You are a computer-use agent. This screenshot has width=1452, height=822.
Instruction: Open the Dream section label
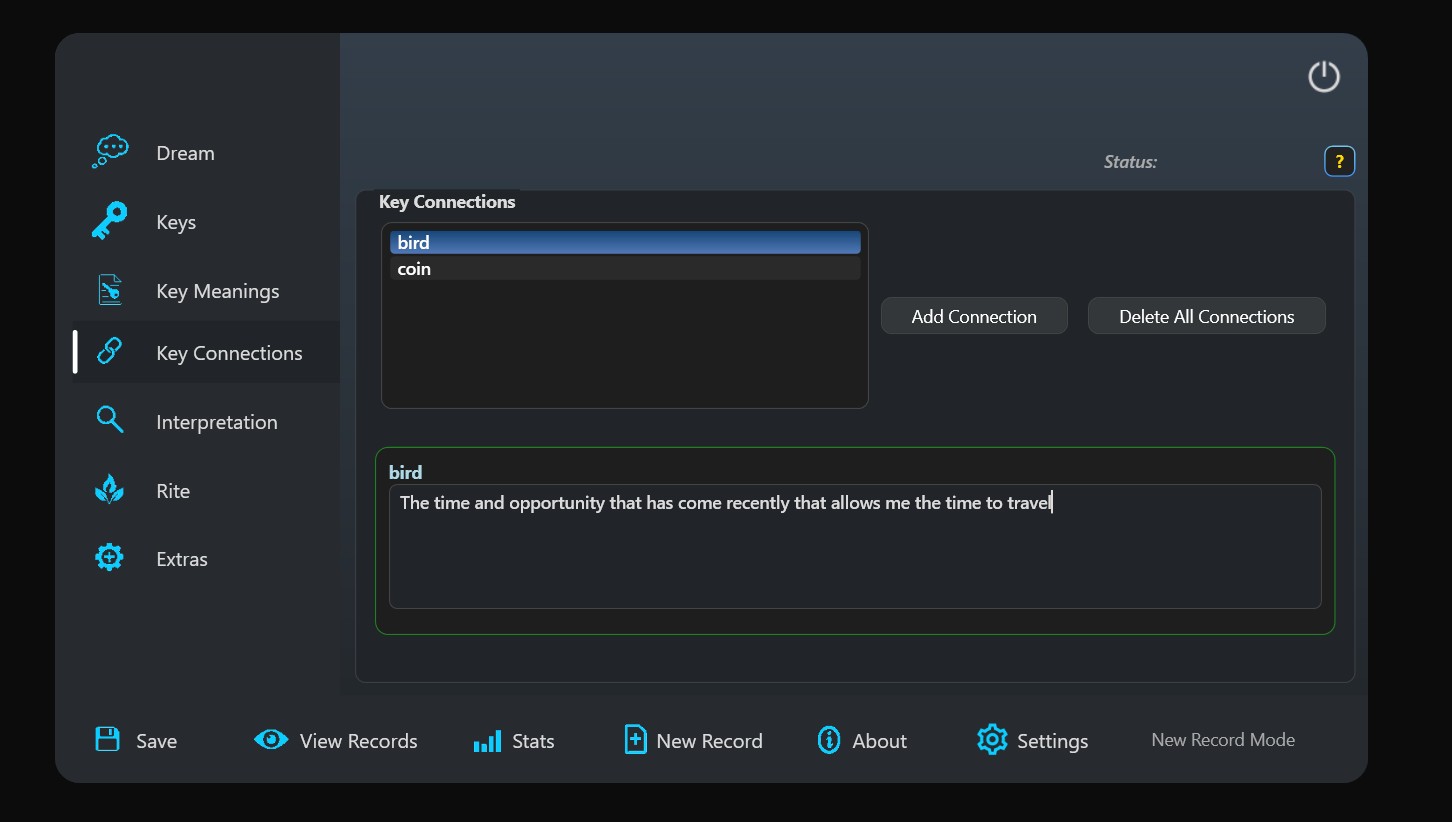point(185,153)
